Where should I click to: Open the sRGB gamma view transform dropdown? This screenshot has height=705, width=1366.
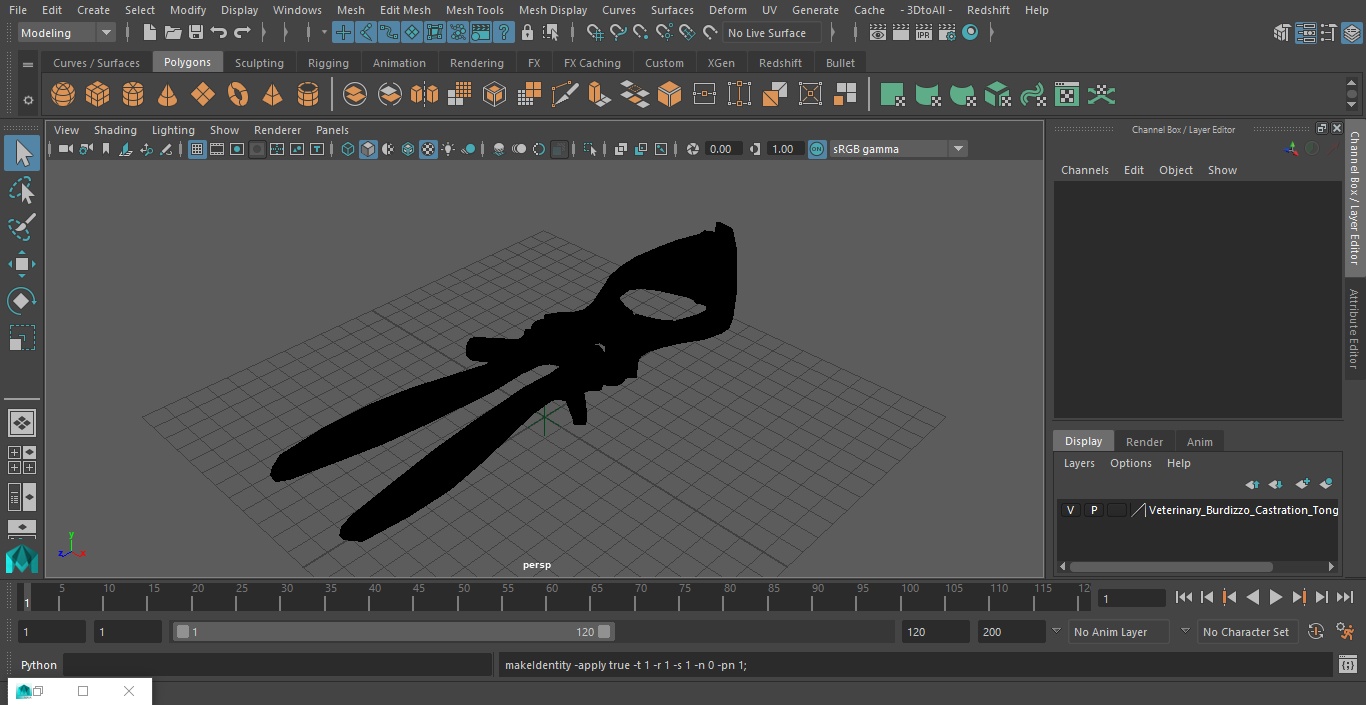click(x=898, y=149)
